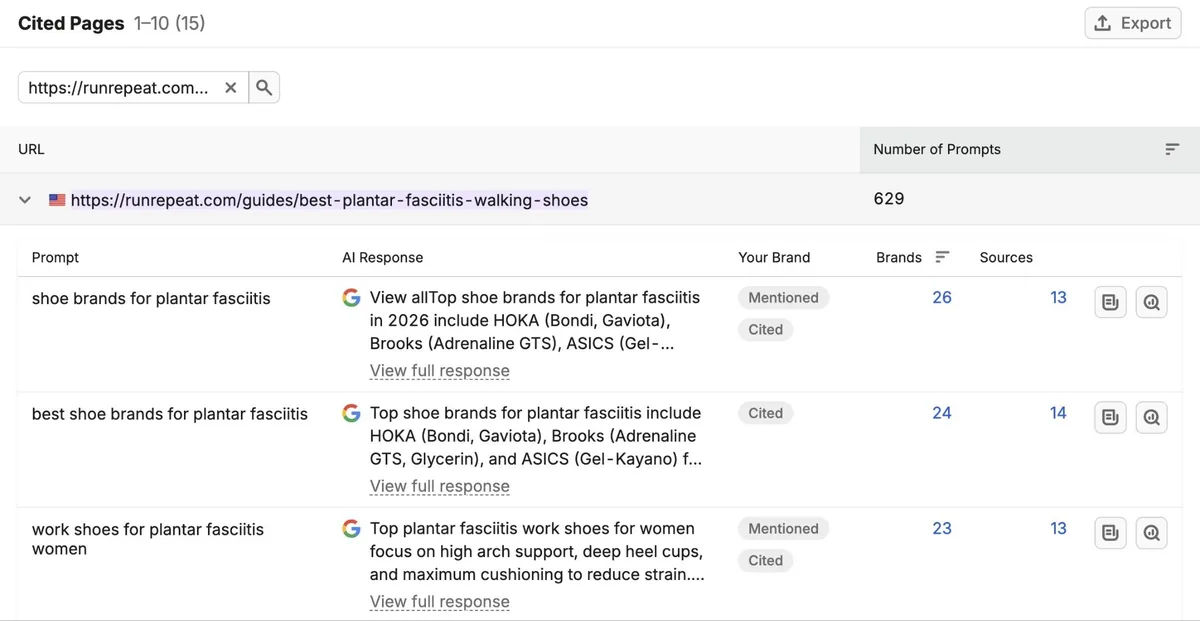The image size is (1200, 621).
Task: Sort by Number of Prompts icon
Action: (x=1172, y=149)
